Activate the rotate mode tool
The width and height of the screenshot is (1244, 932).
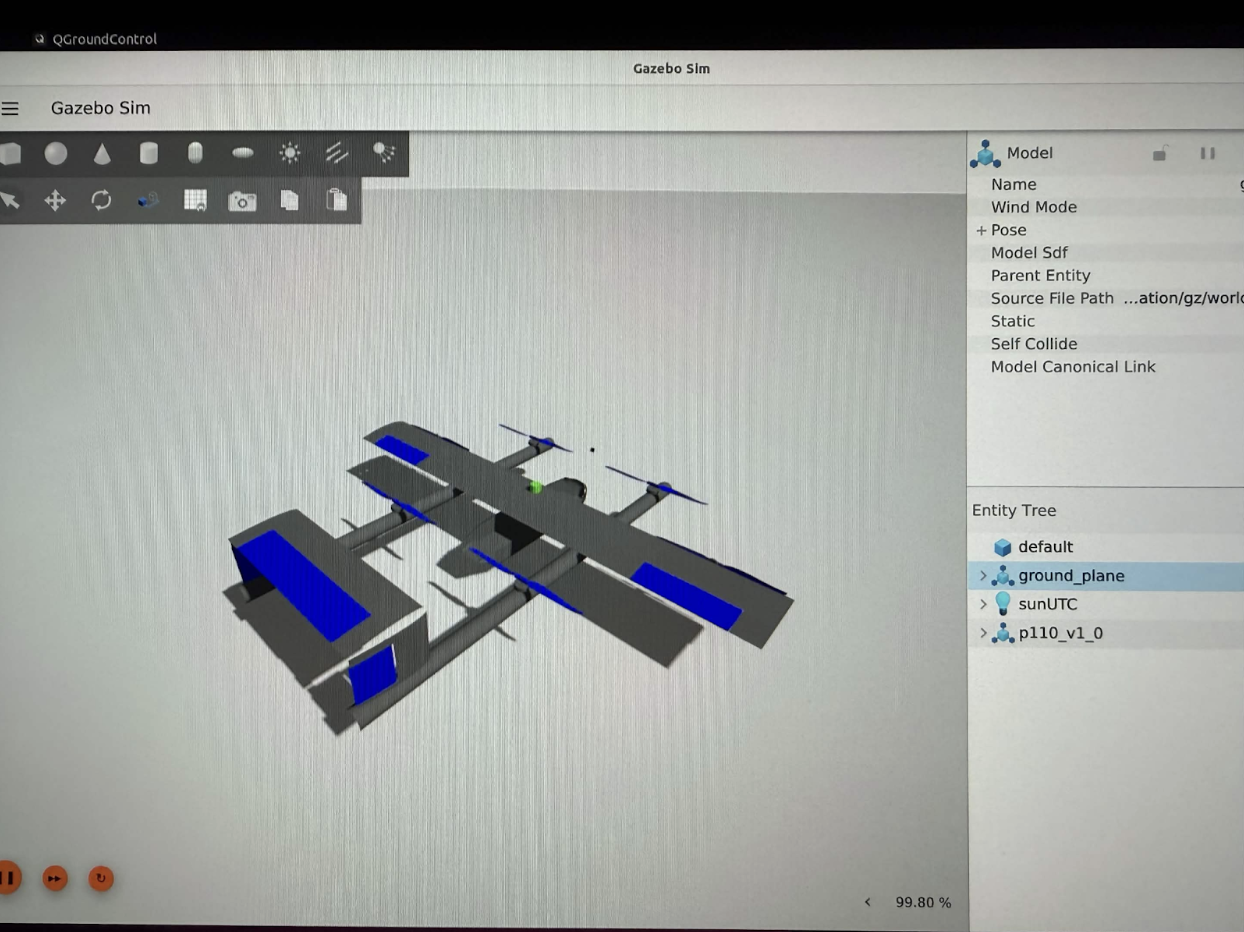[x=101, y=200]
